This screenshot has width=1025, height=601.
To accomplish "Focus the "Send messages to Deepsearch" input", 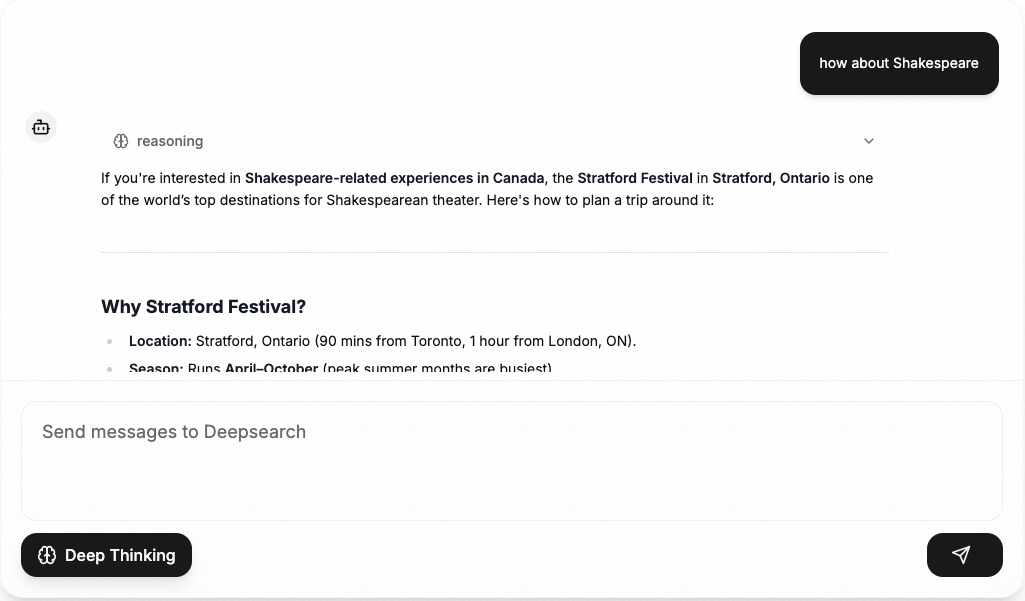I will [x=511, y=460].
